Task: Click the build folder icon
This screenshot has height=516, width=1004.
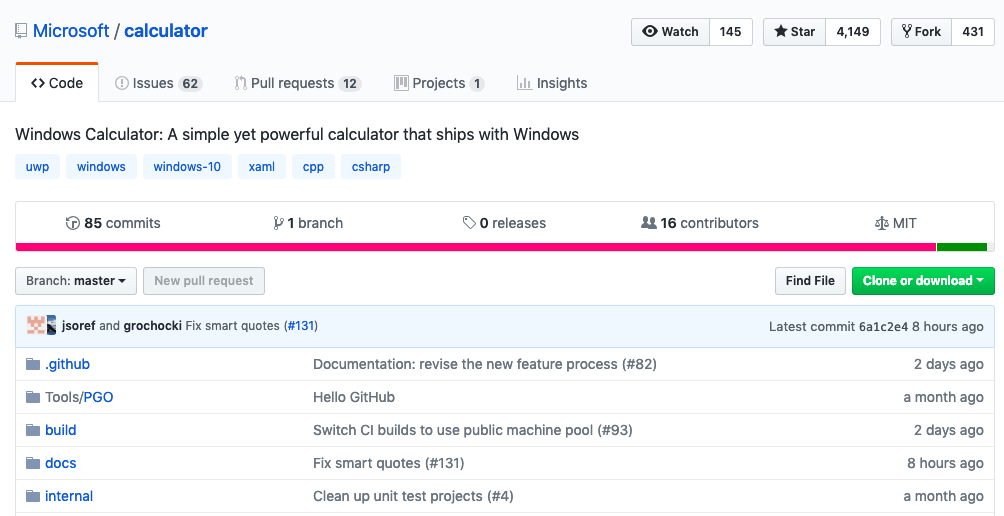Action: click(33, 430)
